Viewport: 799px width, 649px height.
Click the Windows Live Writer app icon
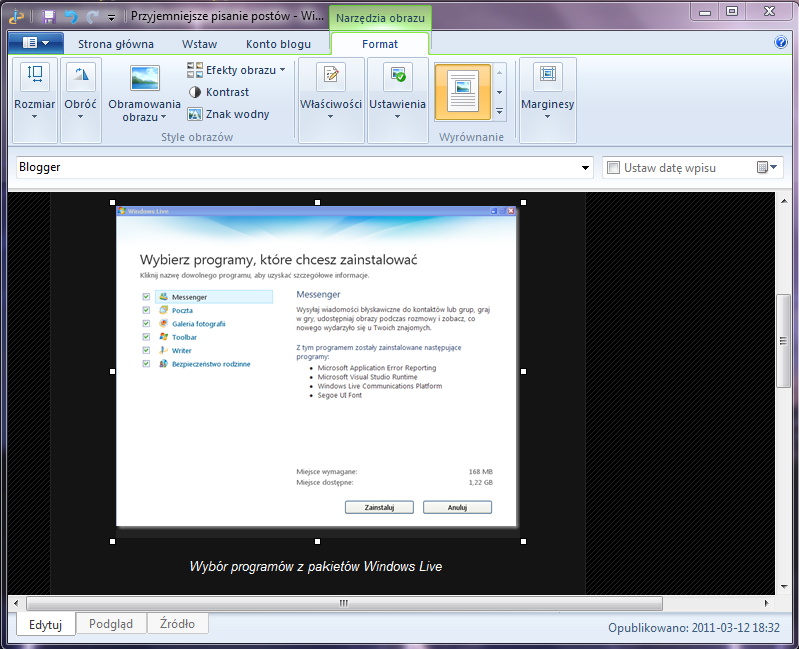coord(16,17)
